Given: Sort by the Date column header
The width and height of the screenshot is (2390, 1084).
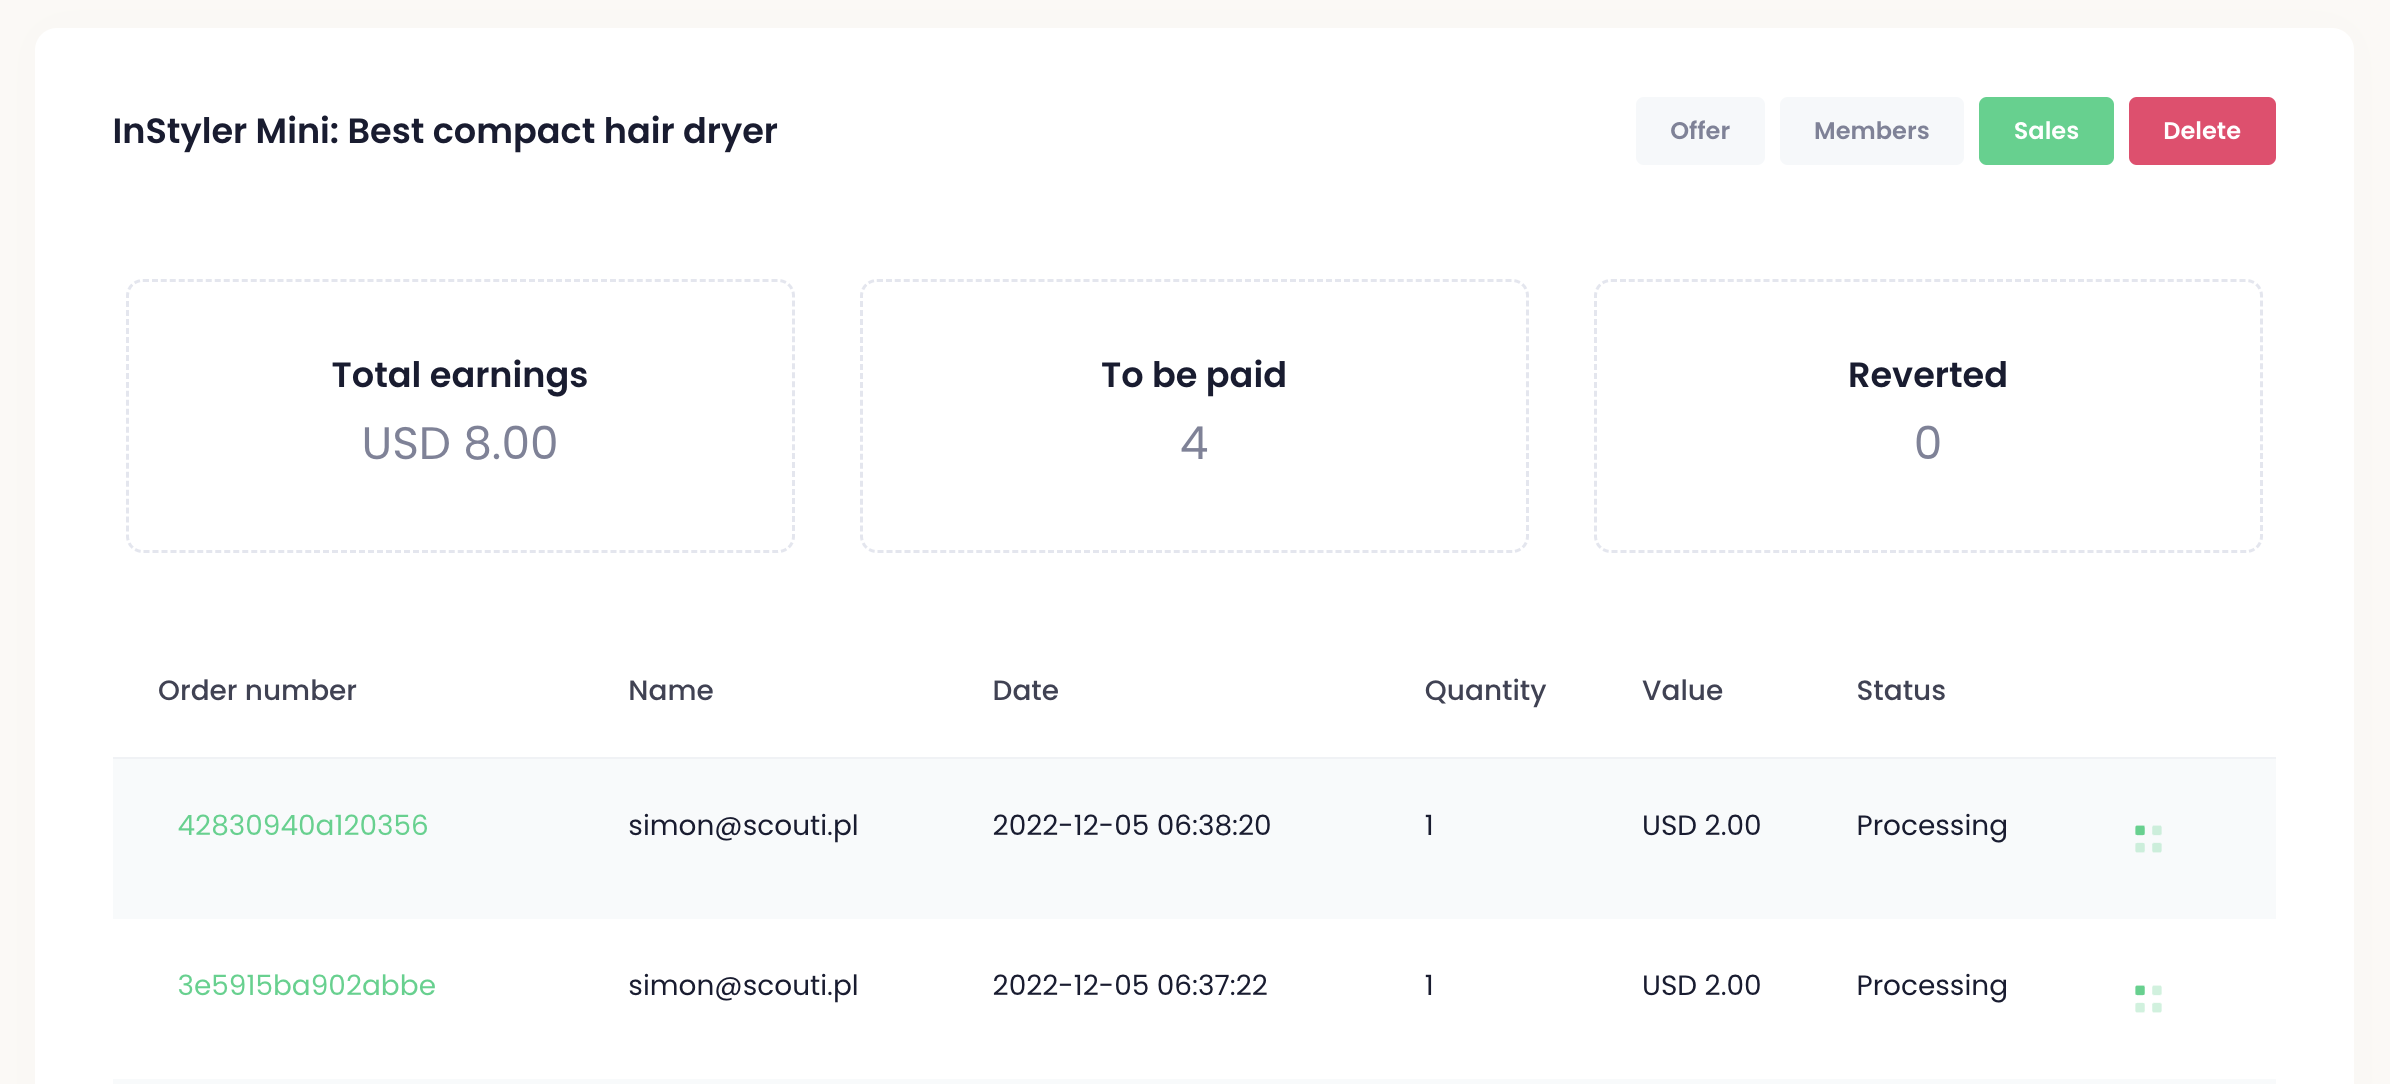Looking at the screenshot, I should [x=1025, y=690].
